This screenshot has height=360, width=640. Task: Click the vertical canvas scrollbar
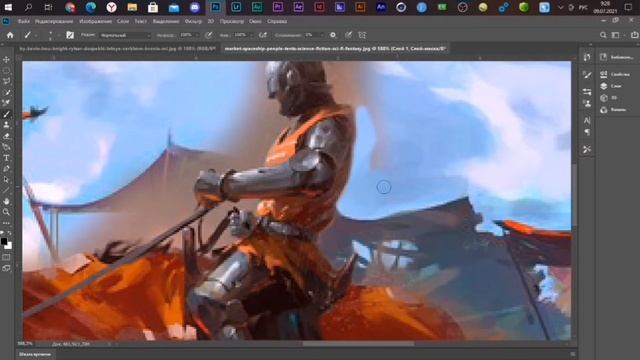574,195
